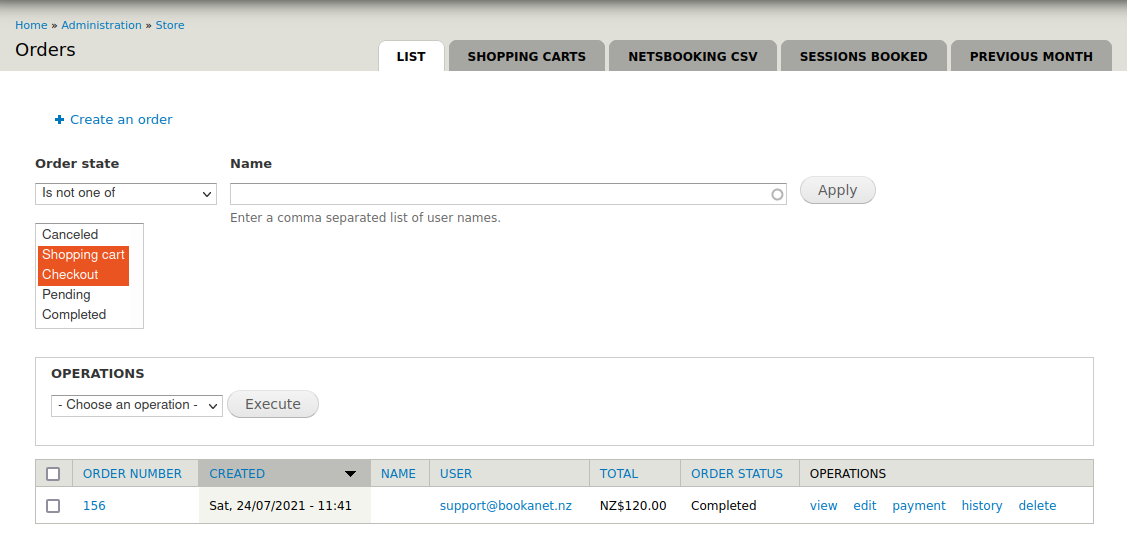
Task: Click the Execute button
Action: tap(272, 404)
